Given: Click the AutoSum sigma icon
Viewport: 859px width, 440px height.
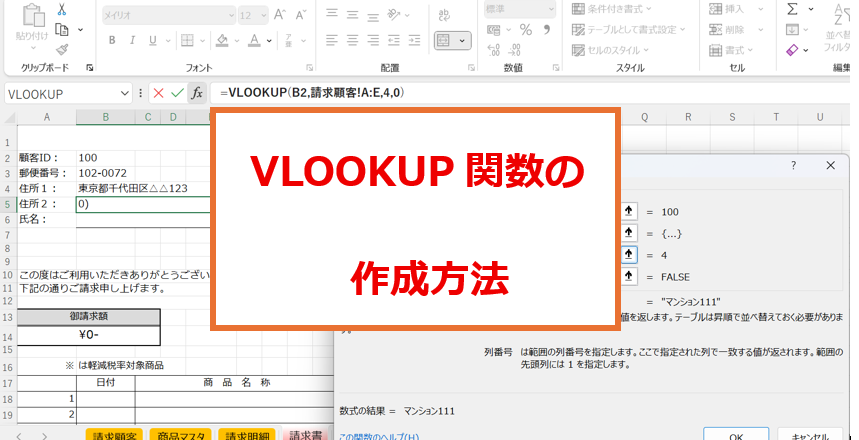Looking at the screenshot, I should tap(793, 10).
